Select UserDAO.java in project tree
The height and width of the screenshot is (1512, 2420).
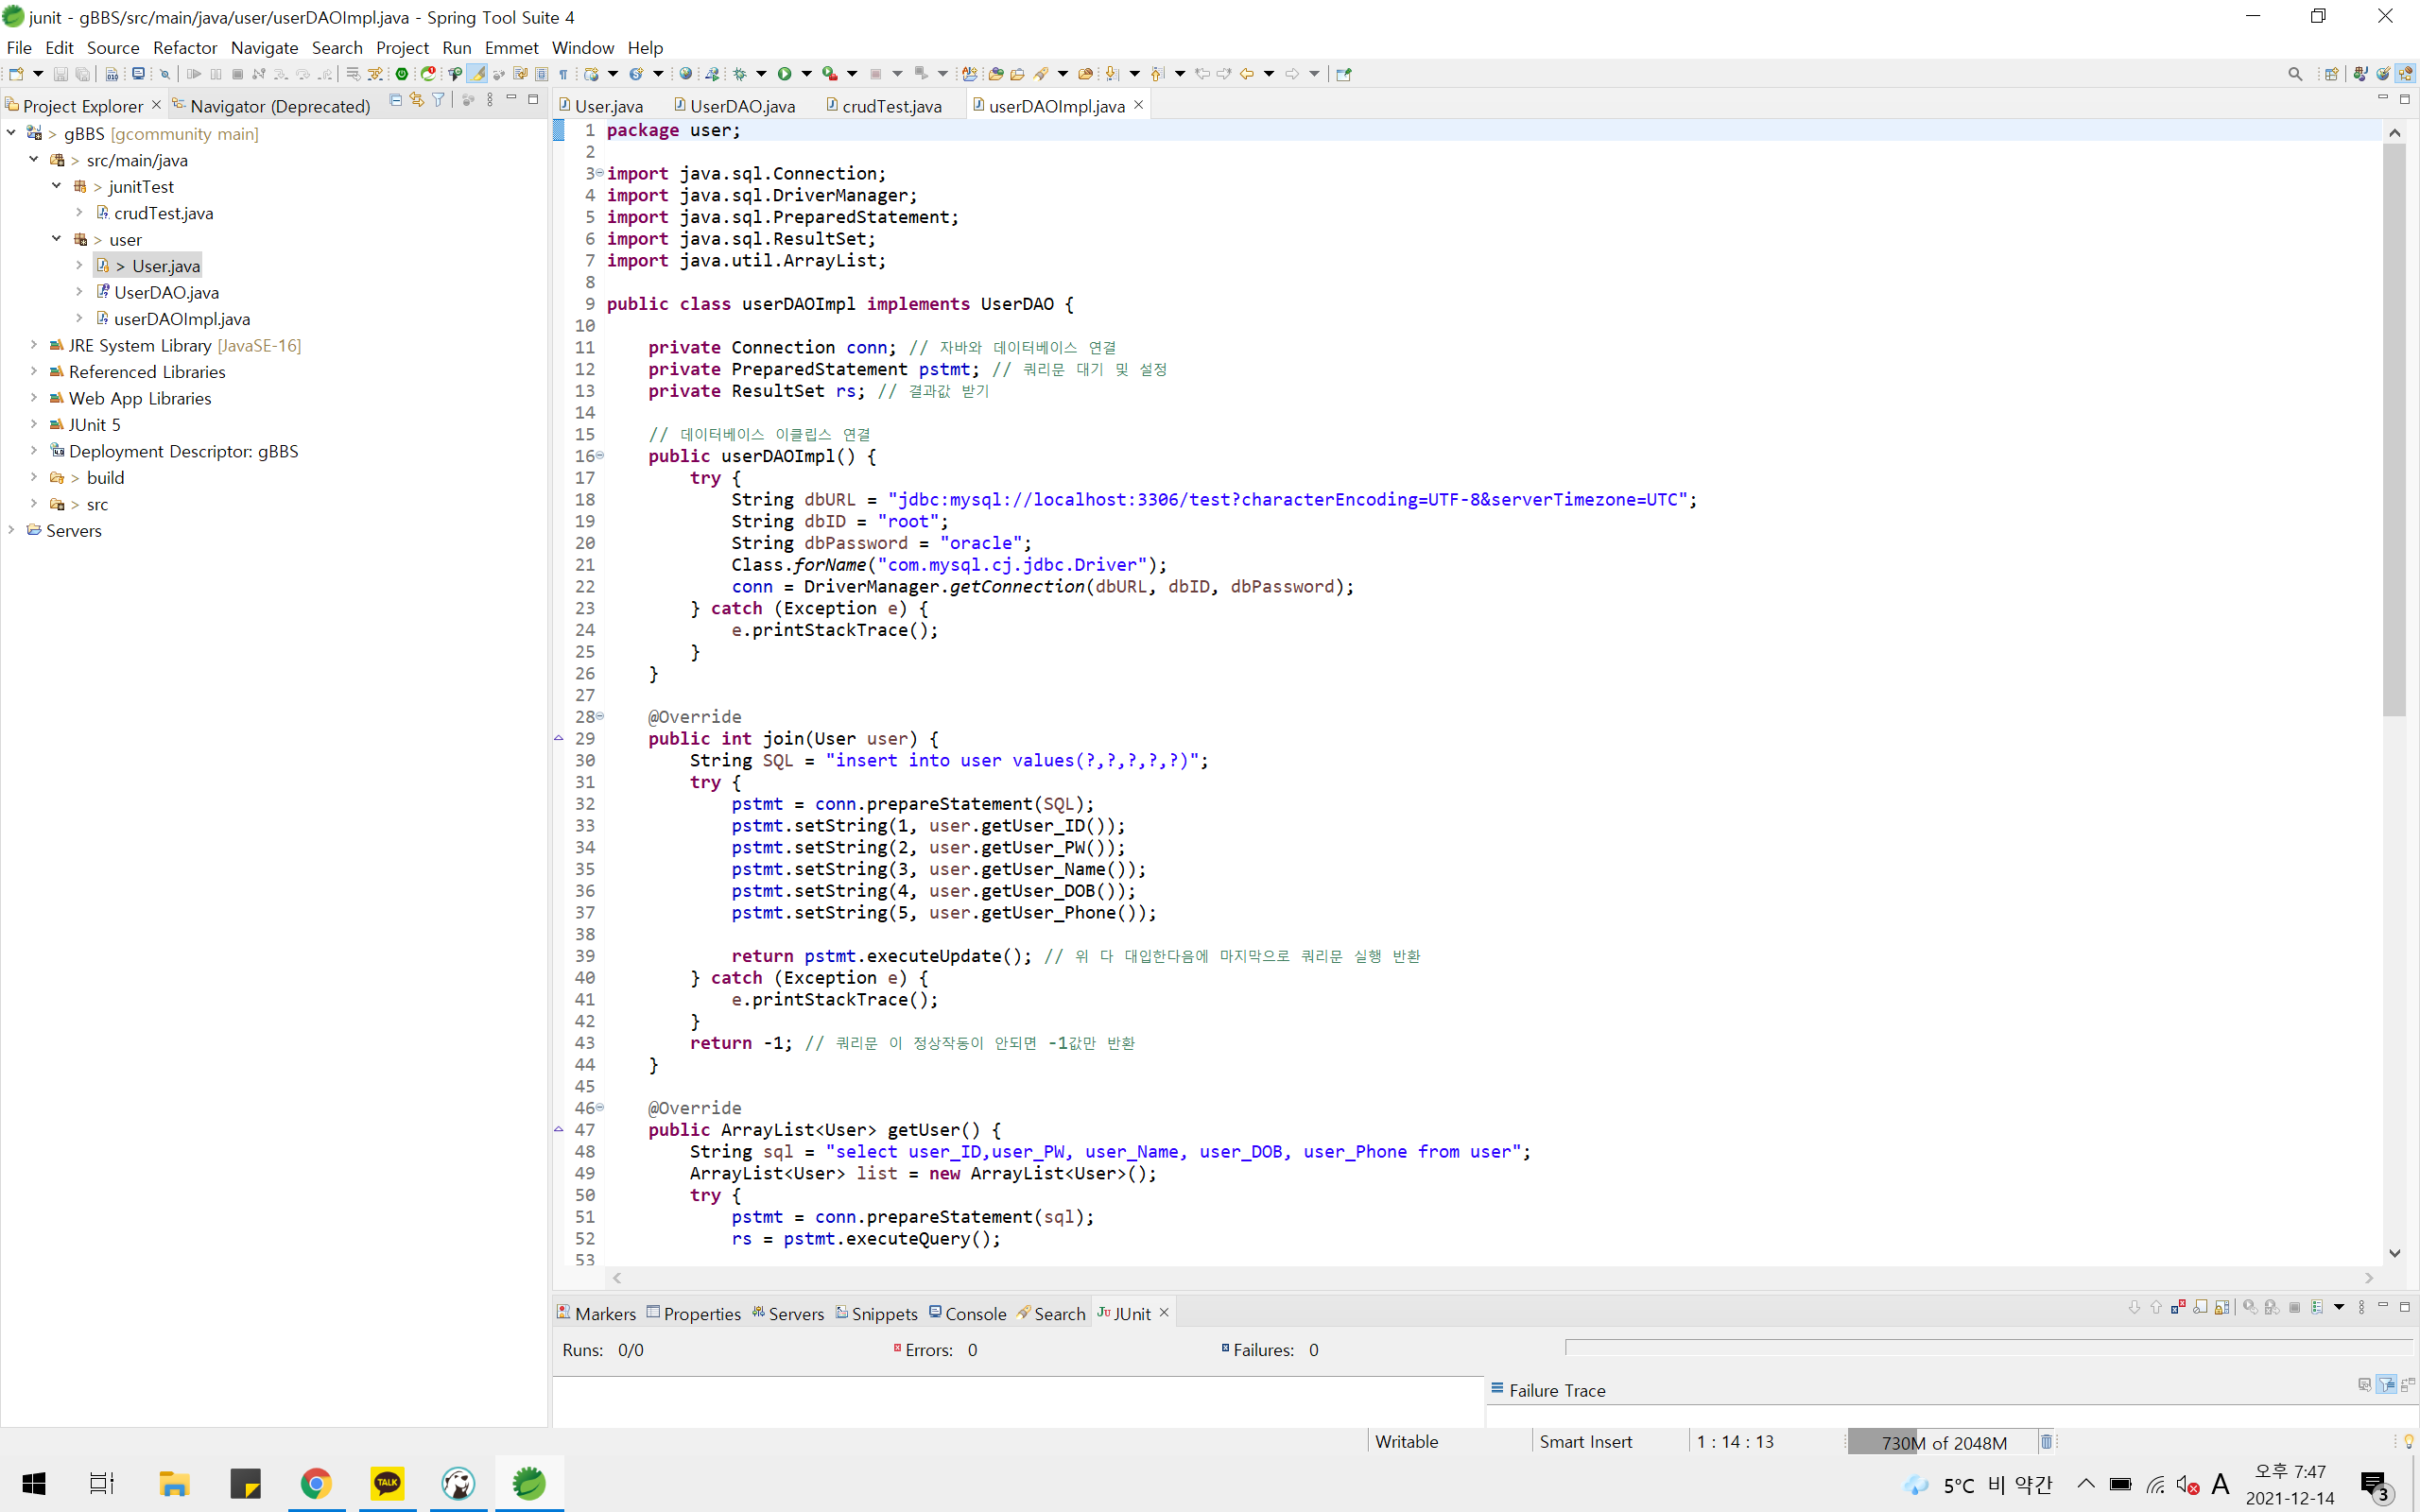coord(166,292)
